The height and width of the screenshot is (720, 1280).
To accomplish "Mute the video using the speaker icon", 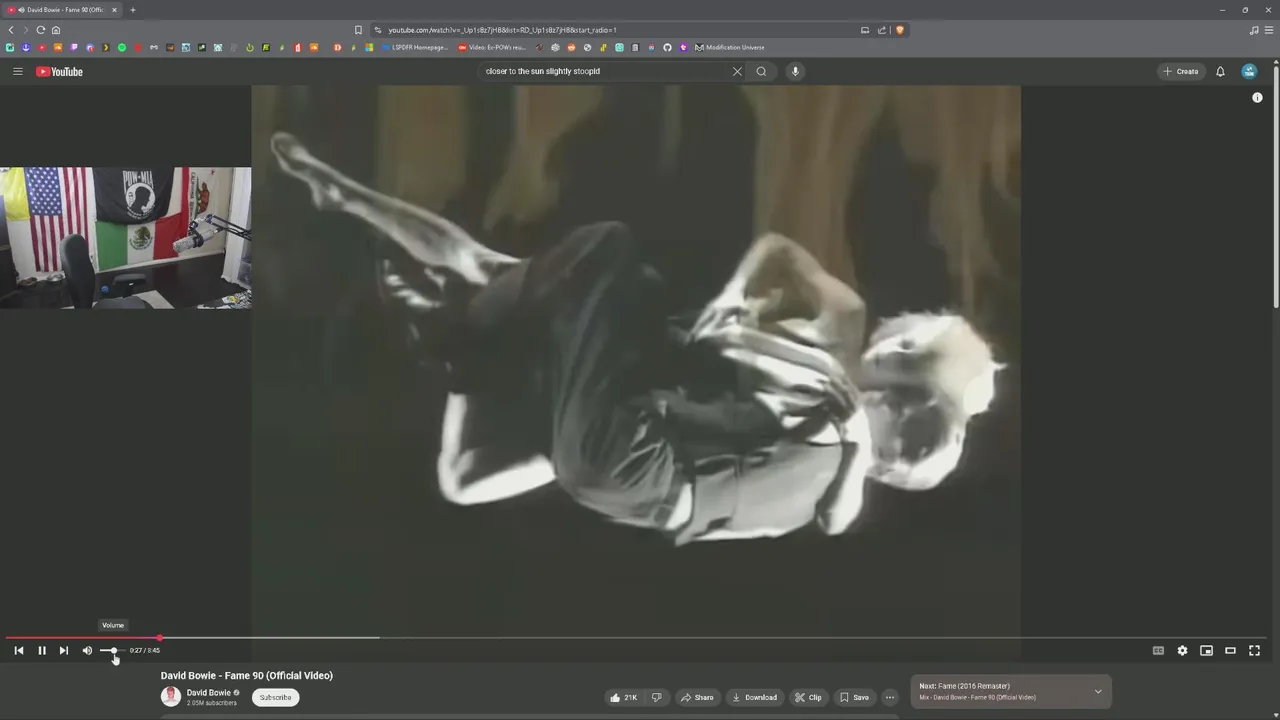I will click(87, 650).
